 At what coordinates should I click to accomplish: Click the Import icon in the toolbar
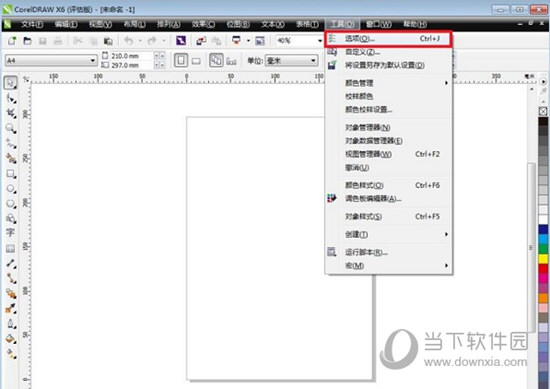tap(201, 41)
